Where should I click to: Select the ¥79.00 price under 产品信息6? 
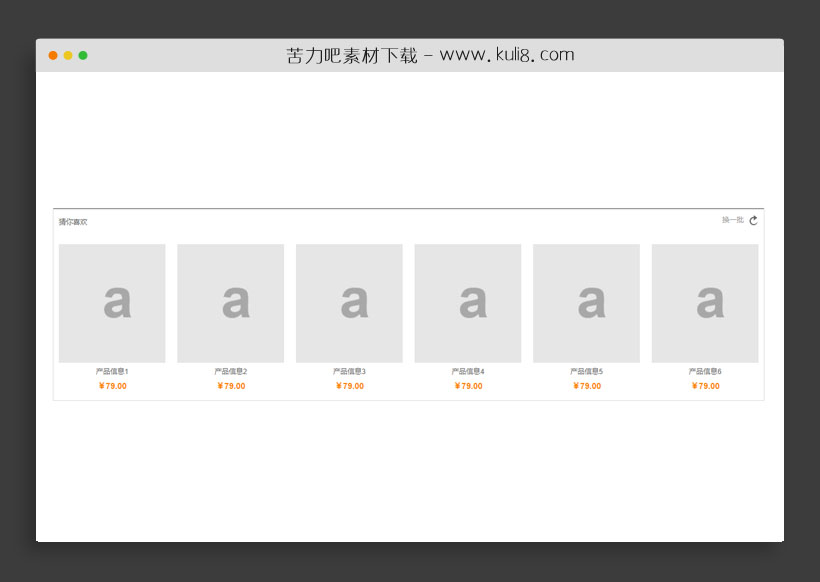tap(705, 386)
